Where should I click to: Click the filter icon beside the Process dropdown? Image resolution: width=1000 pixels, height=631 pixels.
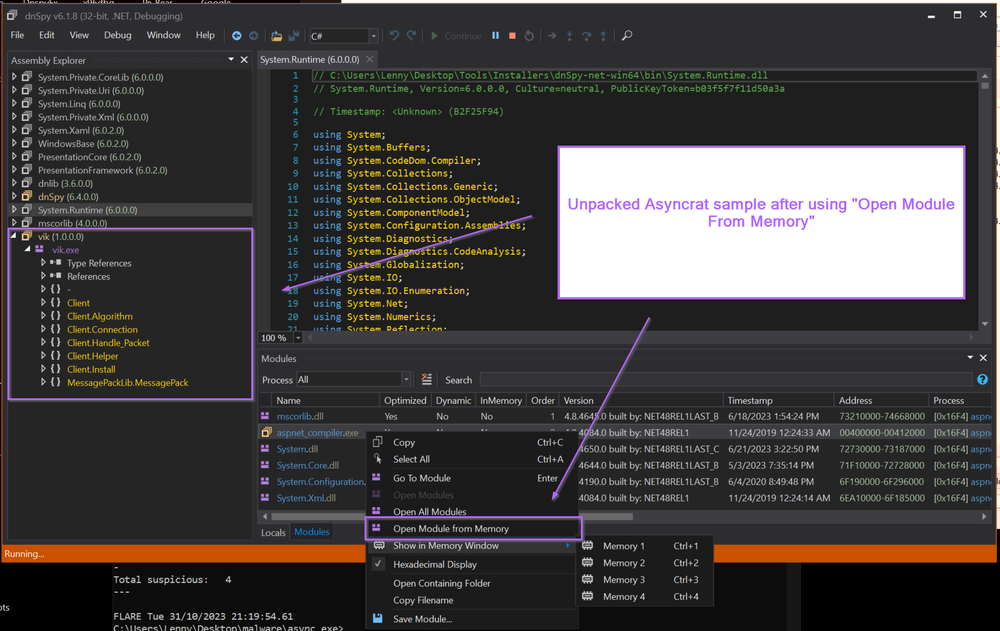427,379
